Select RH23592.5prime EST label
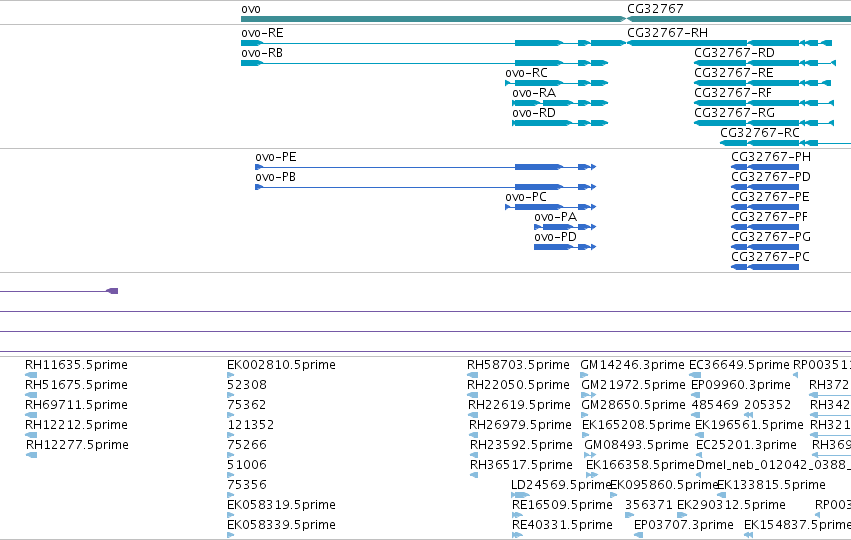Image resolution: width=851 pixels, height=540 pixels. (521, 446)
